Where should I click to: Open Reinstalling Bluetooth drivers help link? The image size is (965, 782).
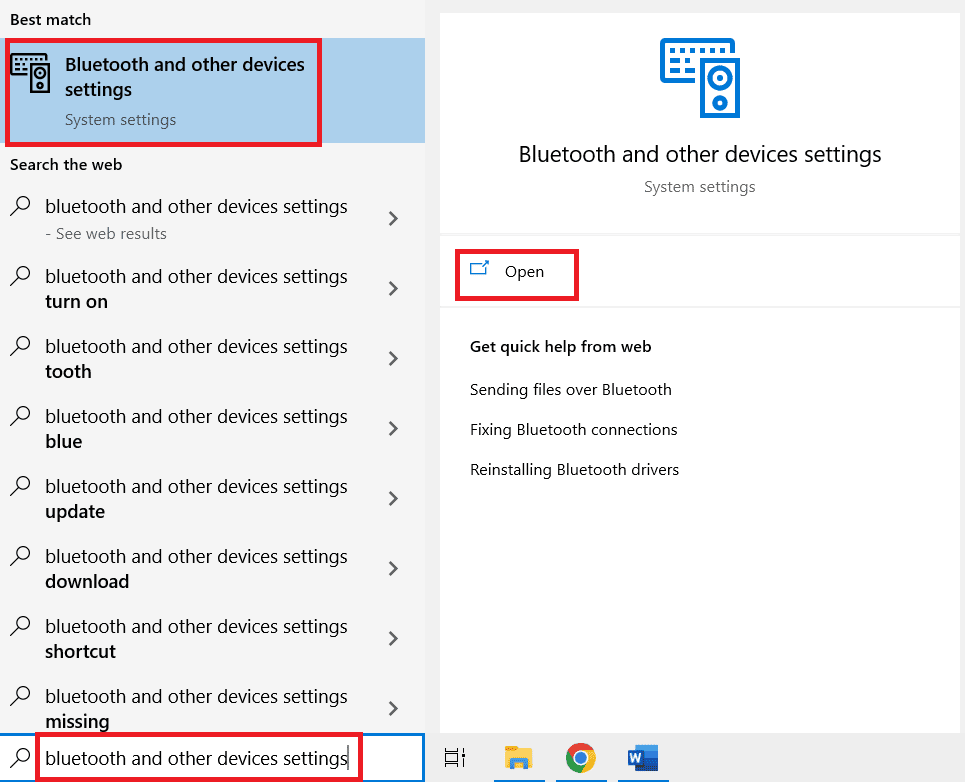tap(574, 469)
